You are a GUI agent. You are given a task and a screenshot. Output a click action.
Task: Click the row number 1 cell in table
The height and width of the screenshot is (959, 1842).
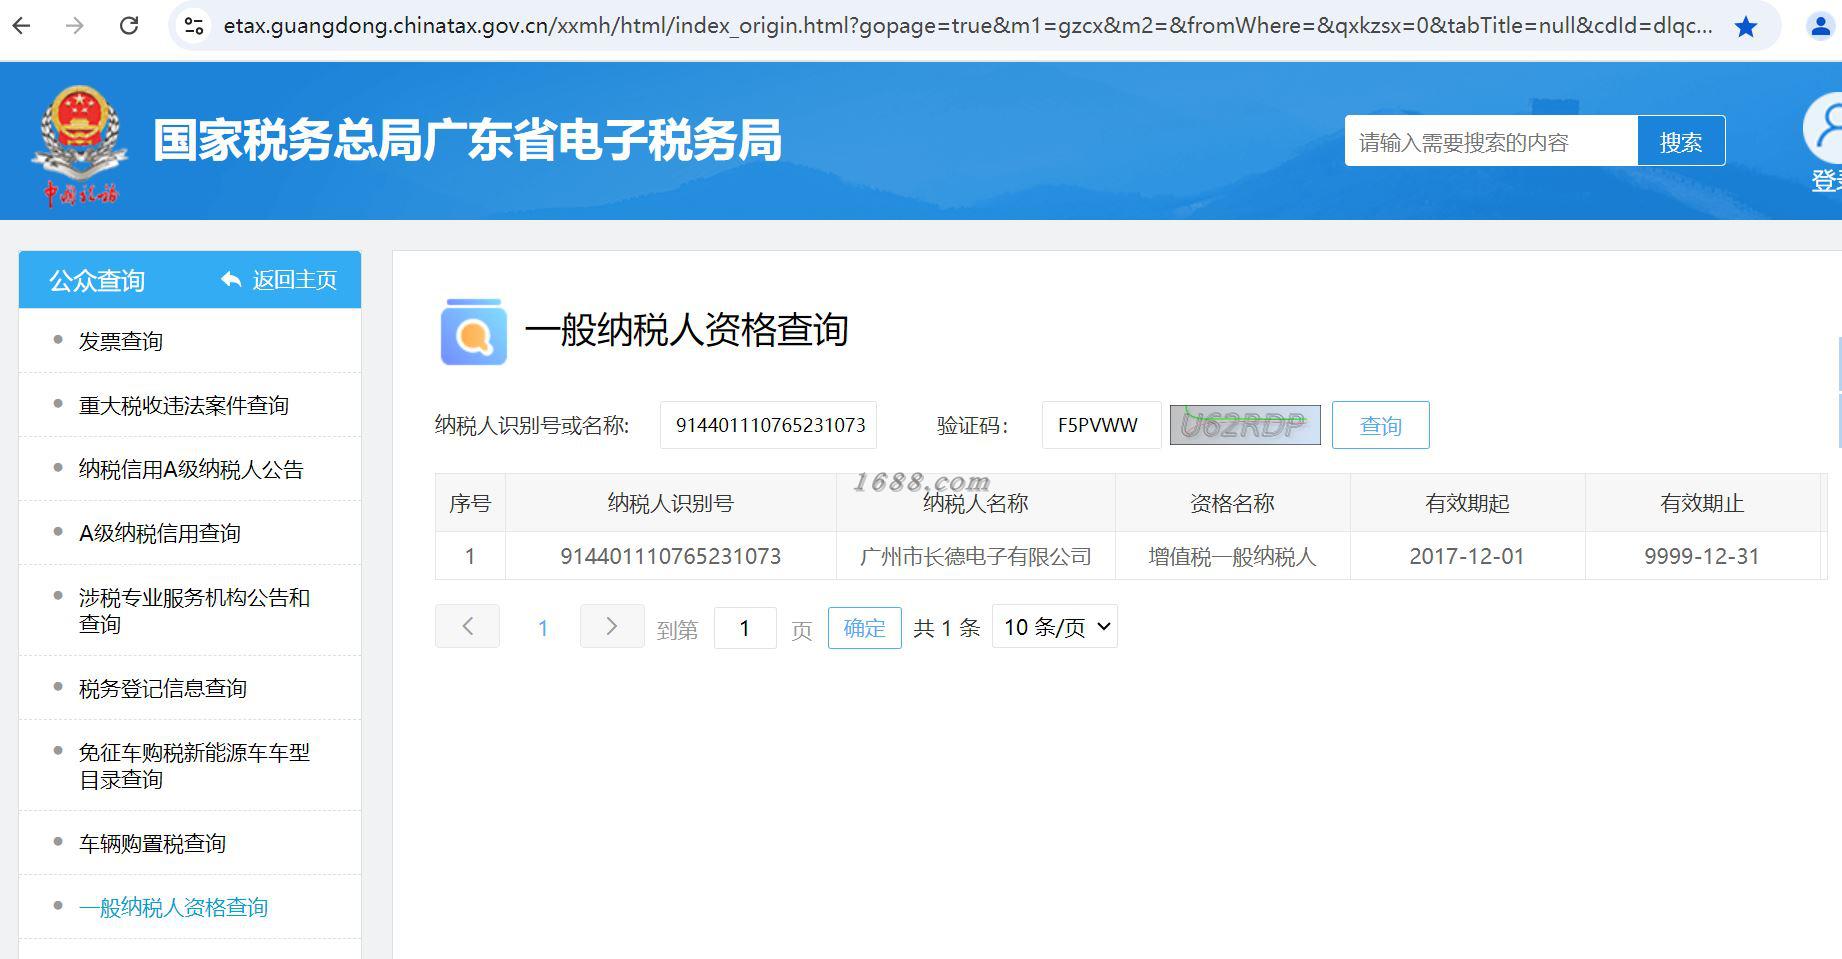coord(470,556)
